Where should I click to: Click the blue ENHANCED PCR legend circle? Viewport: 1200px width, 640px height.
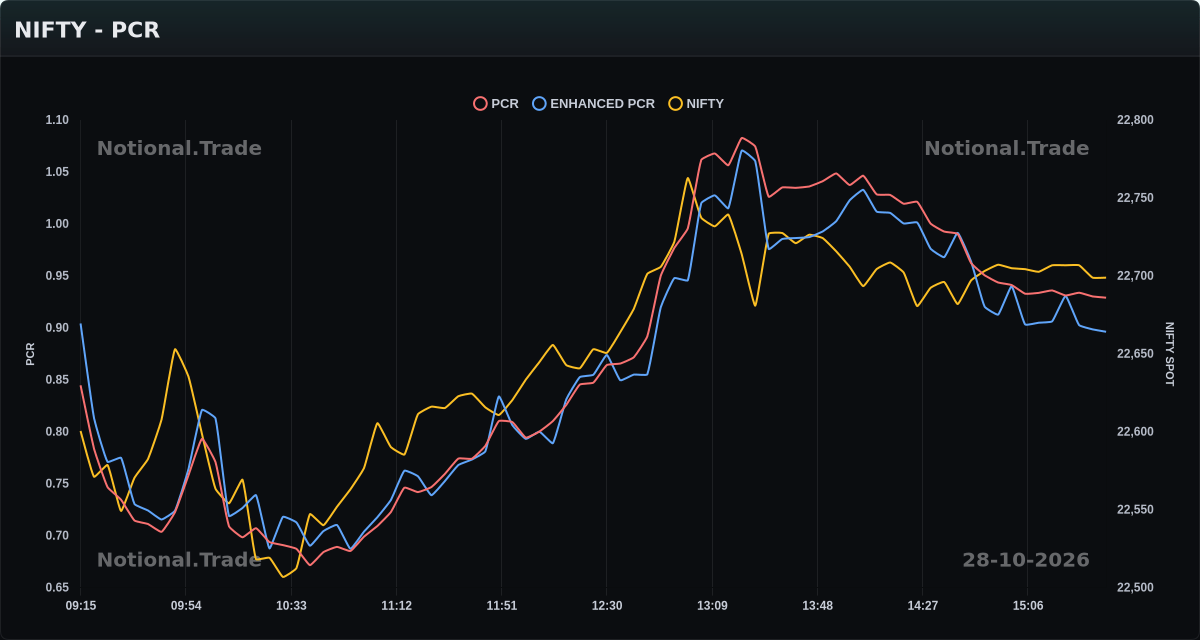click(539, 103)
